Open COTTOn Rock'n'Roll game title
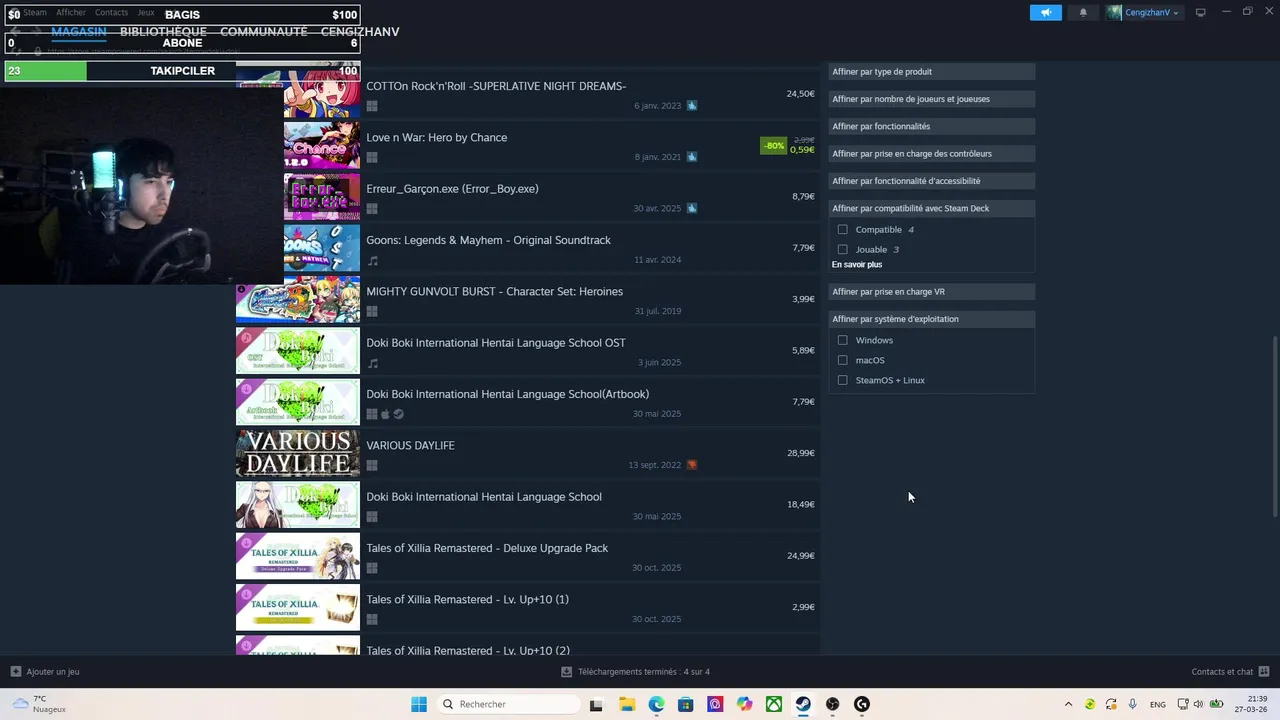This screenshot has height=720, width=1280. click(496, 86)
